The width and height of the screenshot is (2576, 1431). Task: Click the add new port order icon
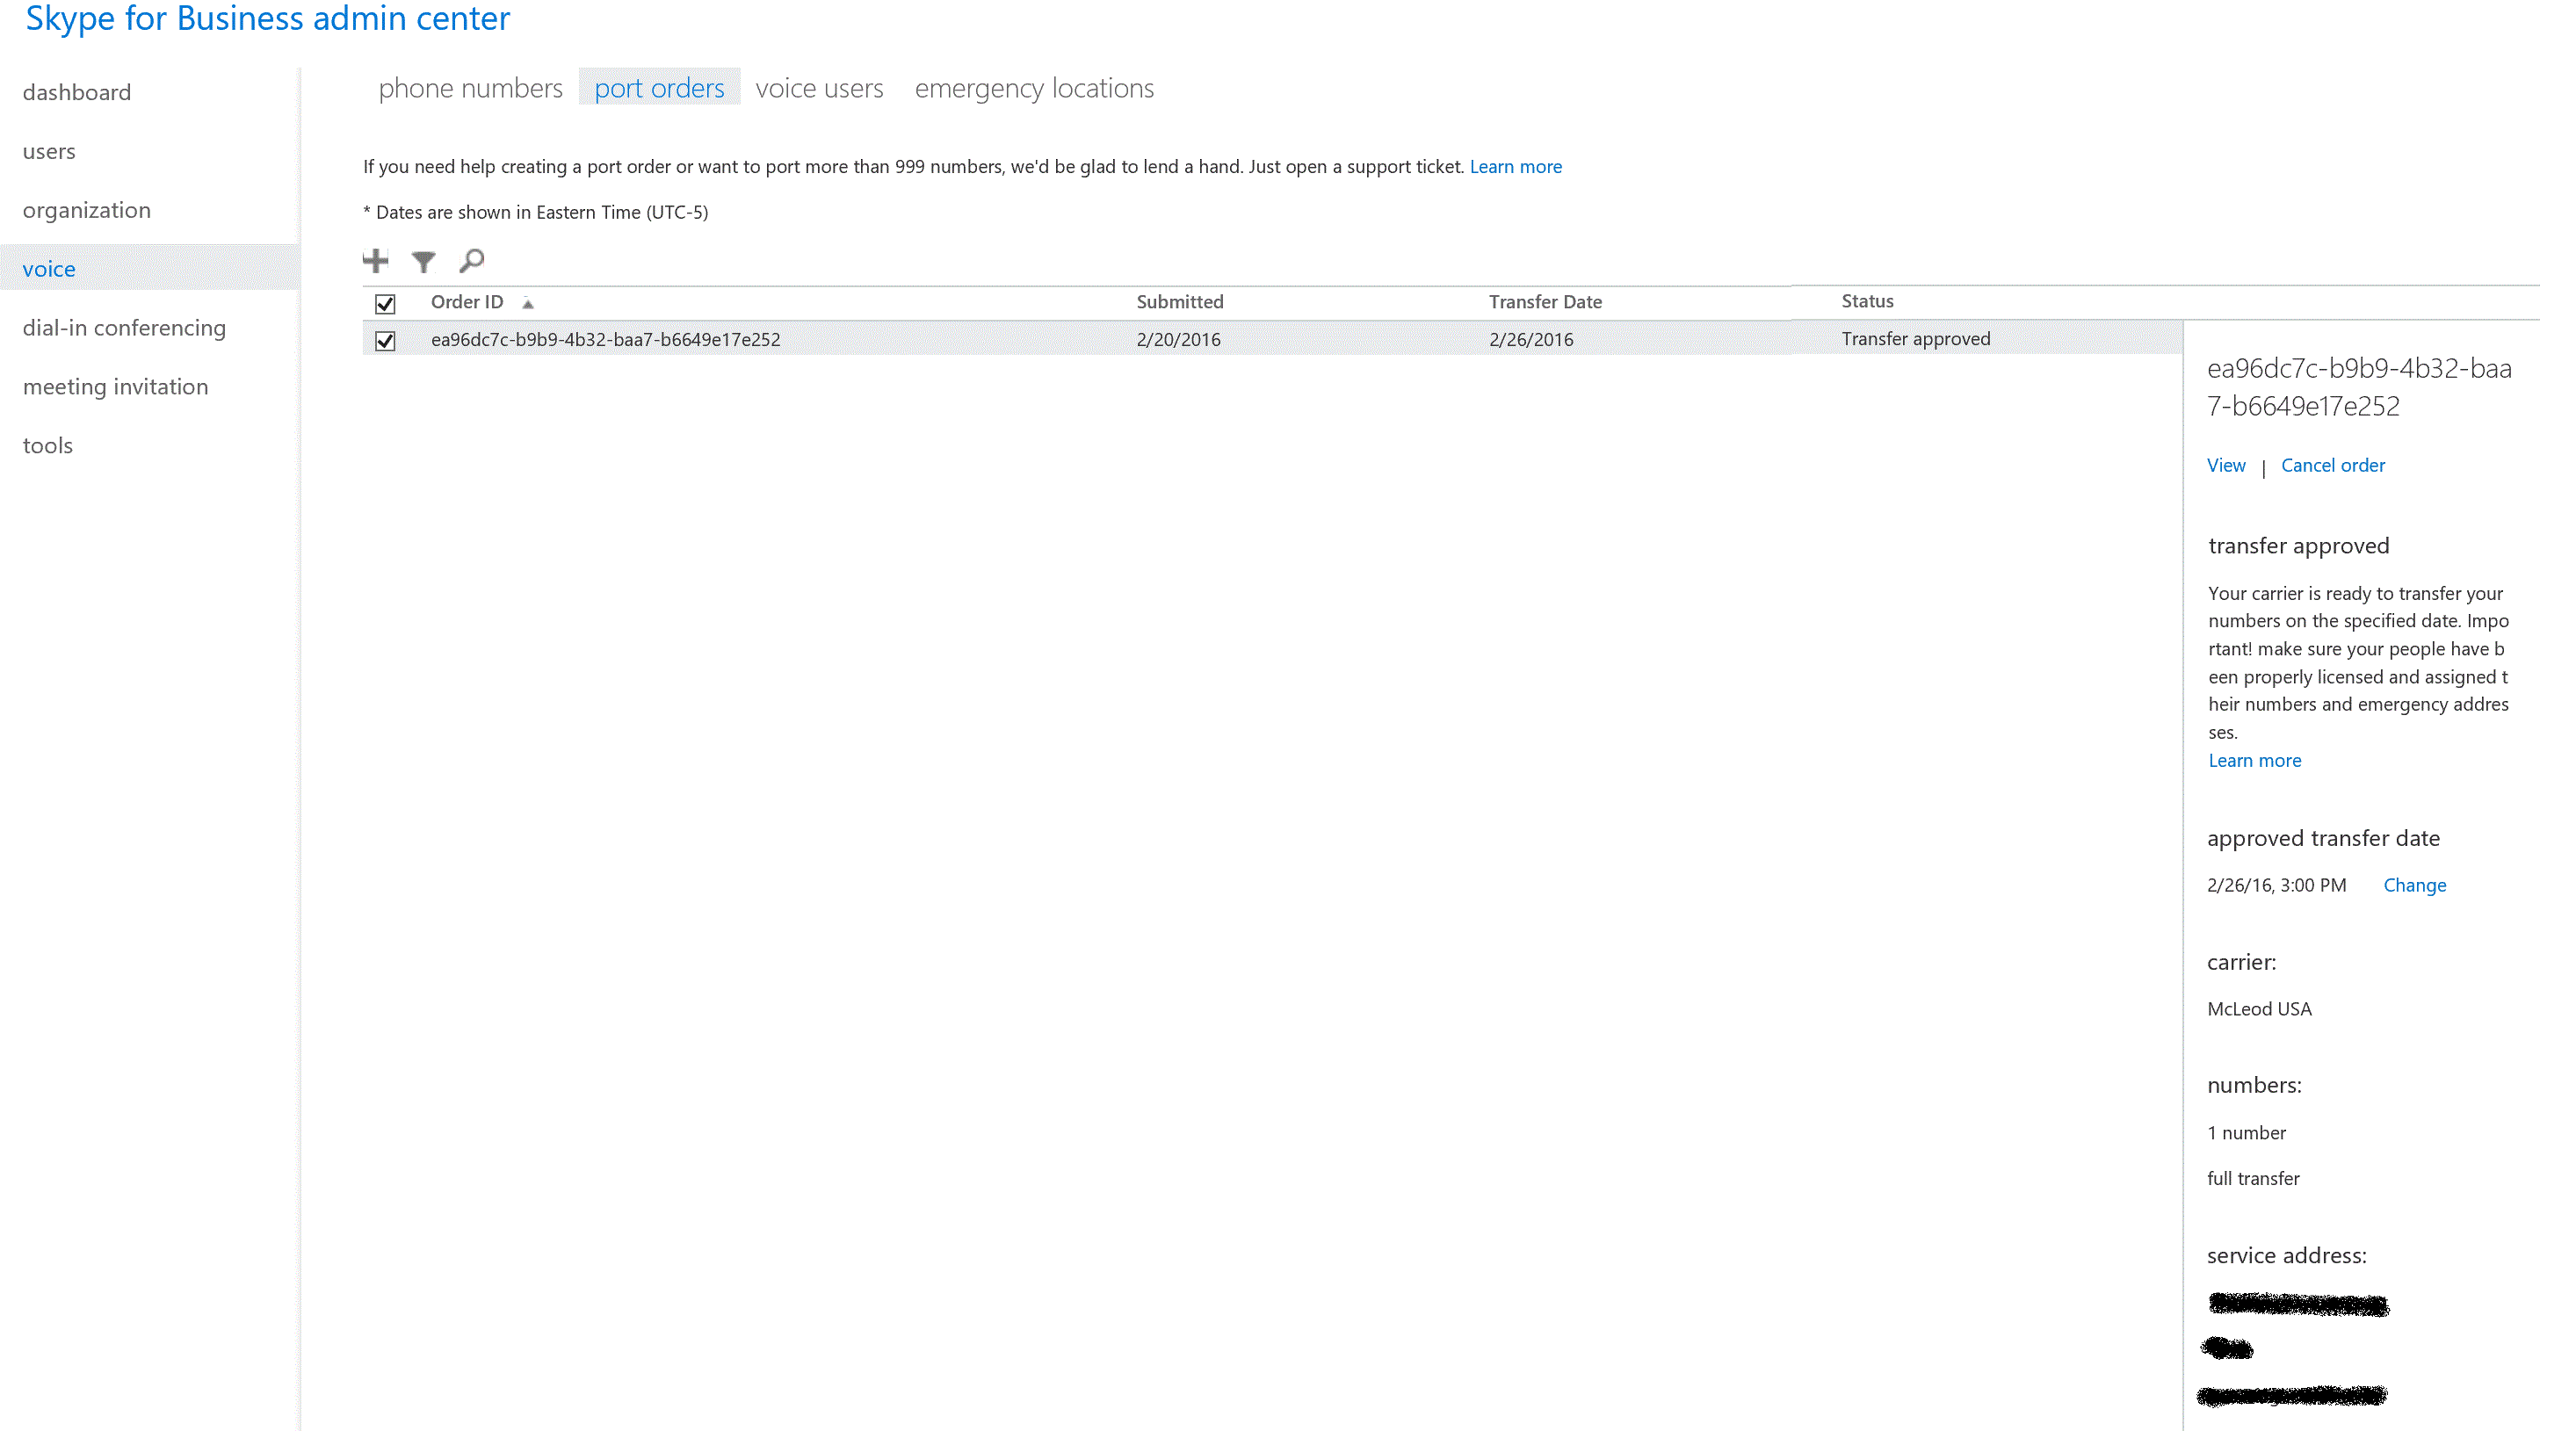pos(375,261)
